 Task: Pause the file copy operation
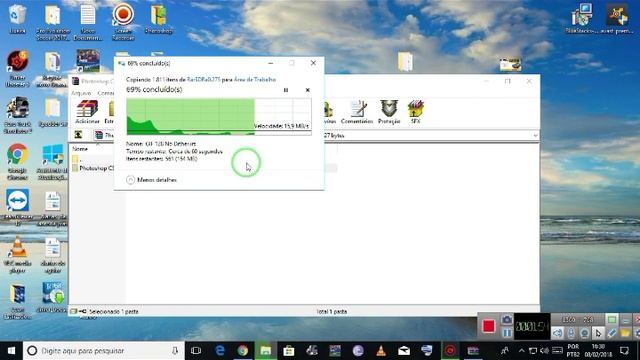286,90
